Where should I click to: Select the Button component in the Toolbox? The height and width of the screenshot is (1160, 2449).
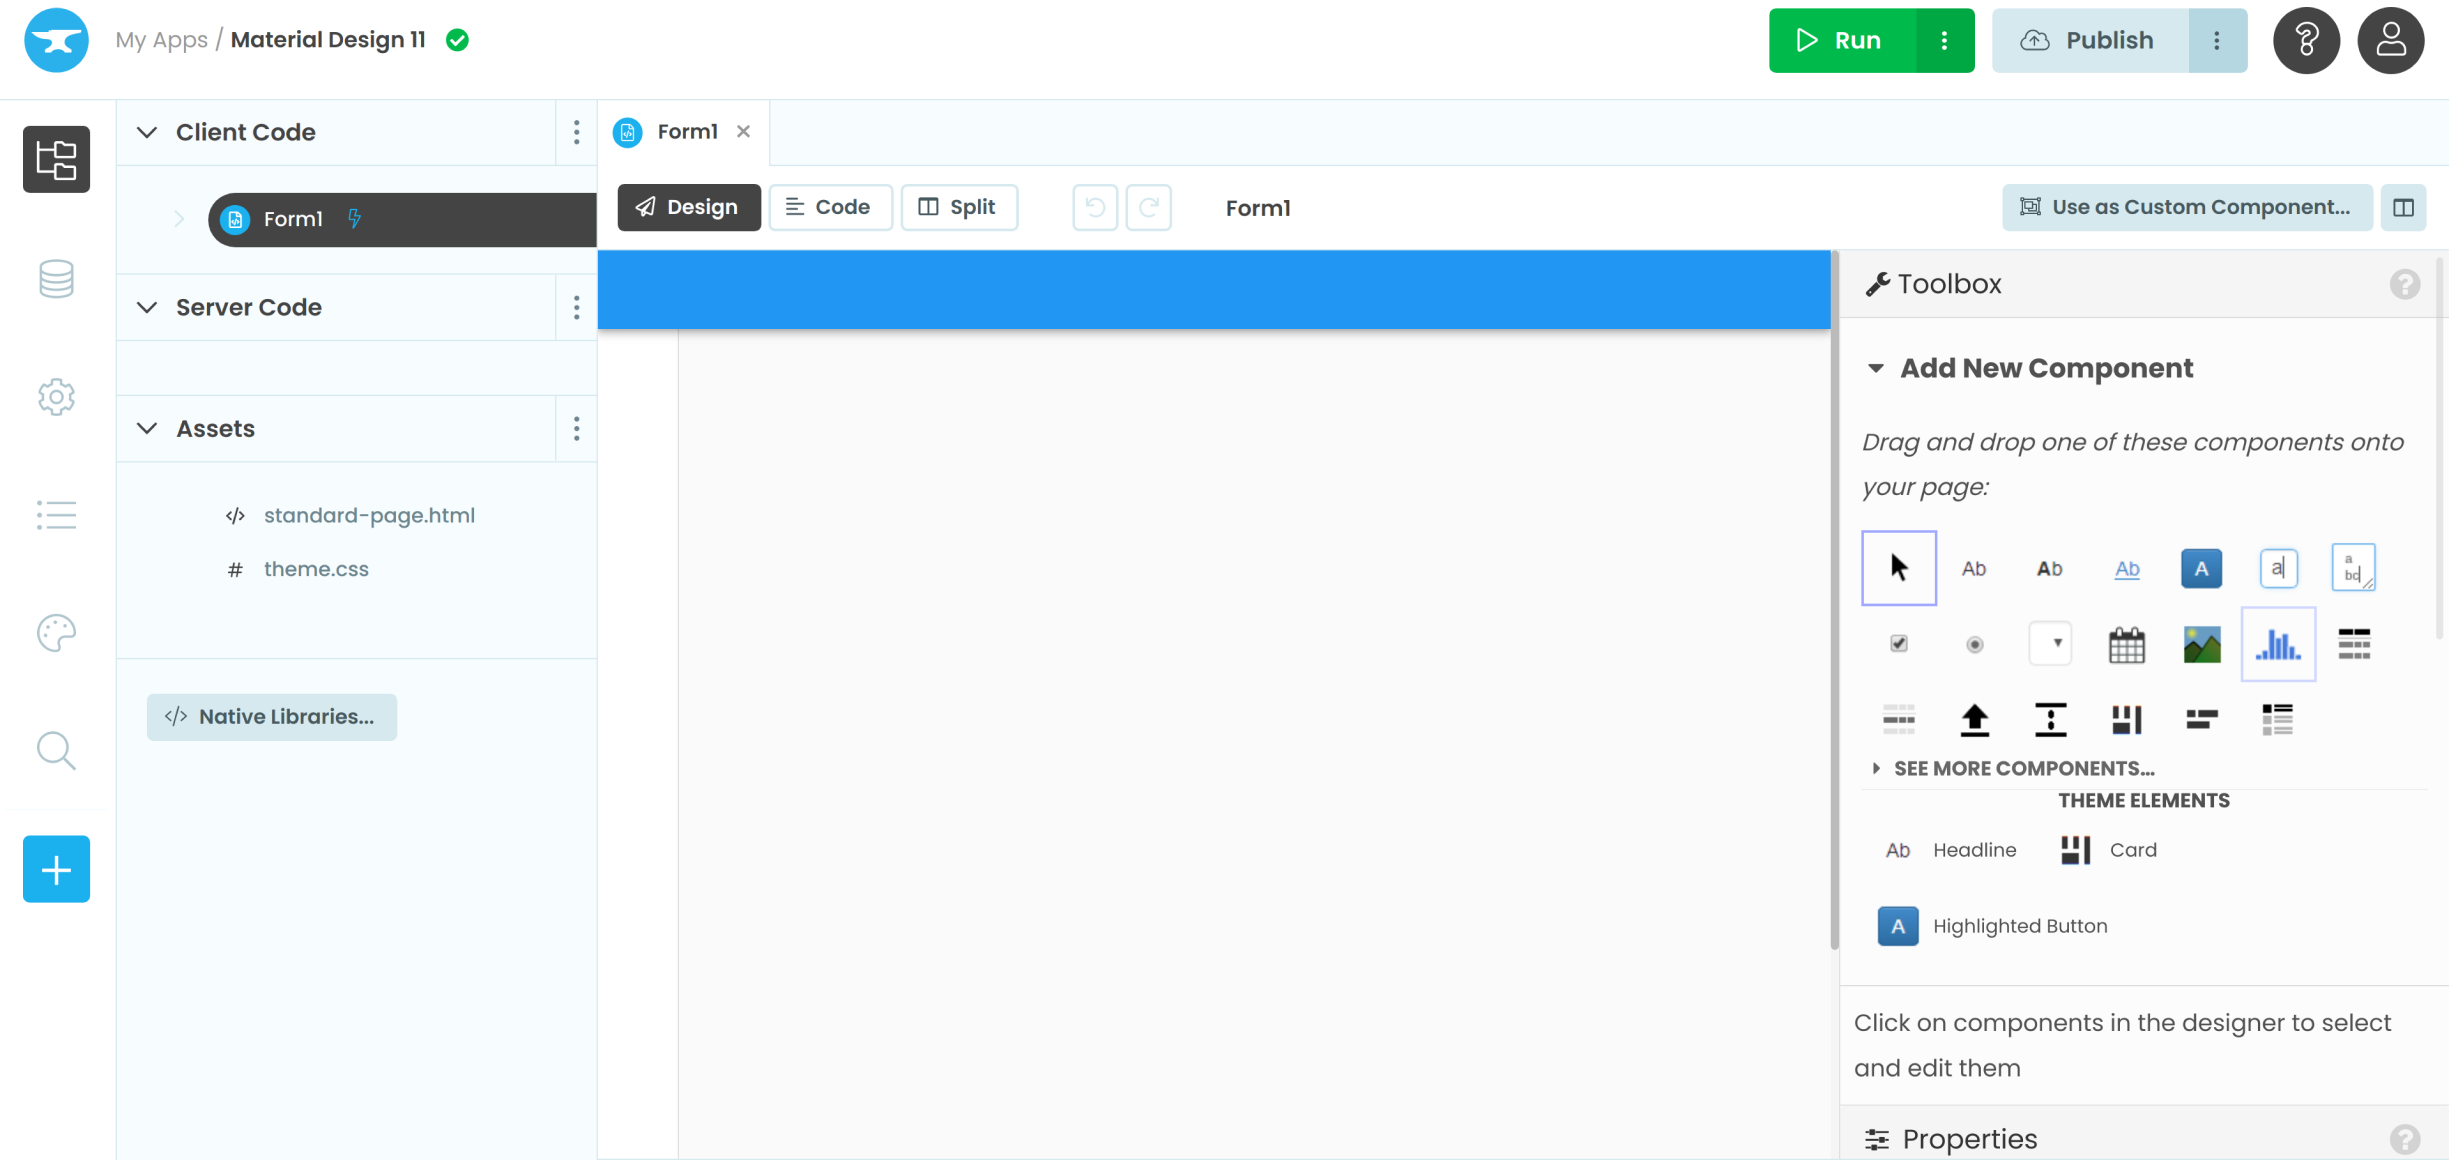pyautogui.click(x=2200, y=568)
